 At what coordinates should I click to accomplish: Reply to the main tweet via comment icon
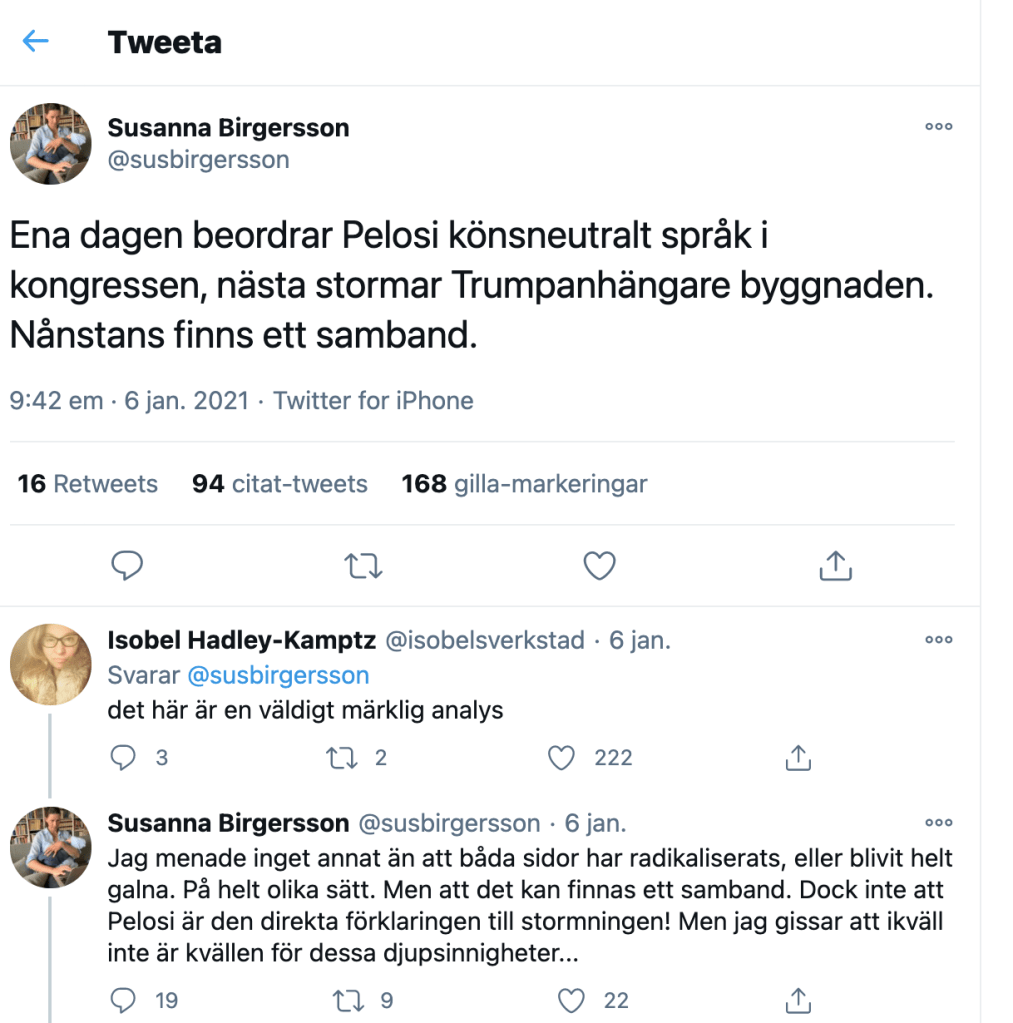coord(126,566)
